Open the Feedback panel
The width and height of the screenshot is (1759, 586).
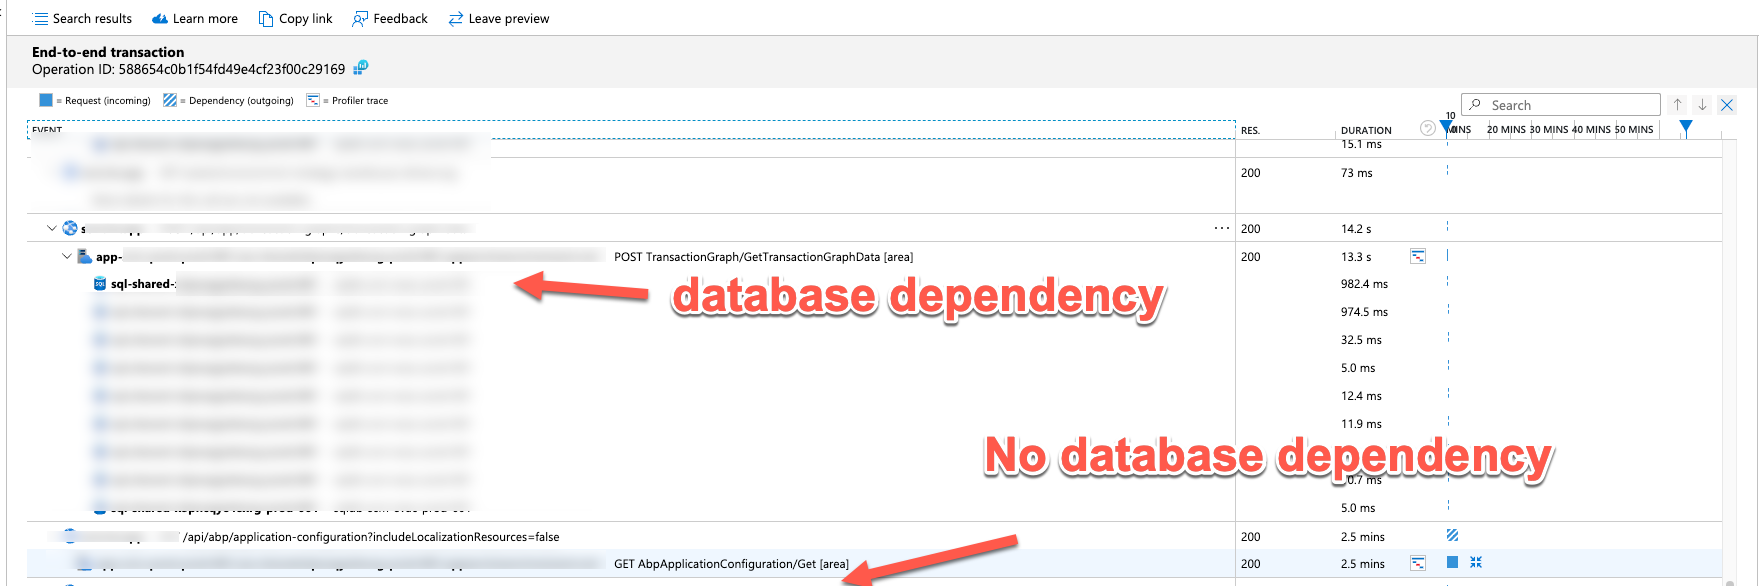pos(390,19)
